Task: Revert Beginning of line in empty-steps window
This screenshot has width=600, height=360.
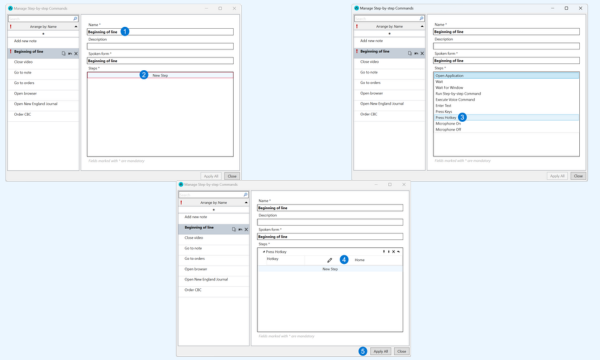Action: click(x=70, y=53)
